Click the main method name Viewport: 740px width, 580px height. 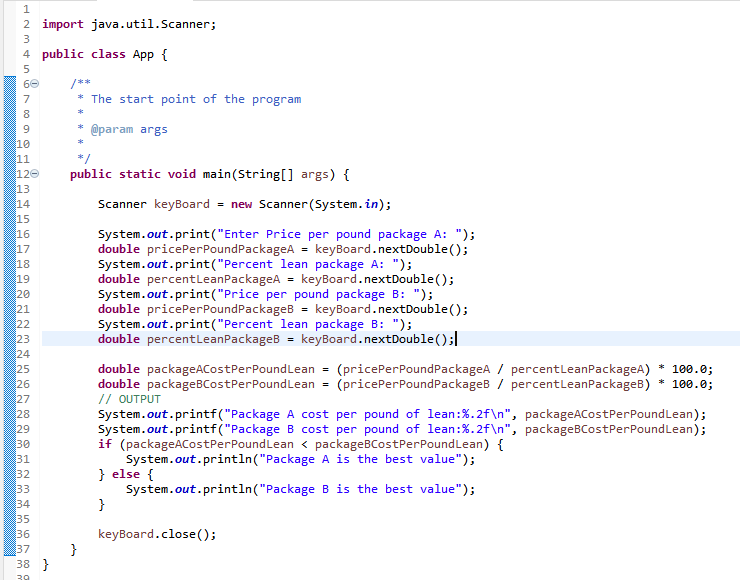point(217,174)
